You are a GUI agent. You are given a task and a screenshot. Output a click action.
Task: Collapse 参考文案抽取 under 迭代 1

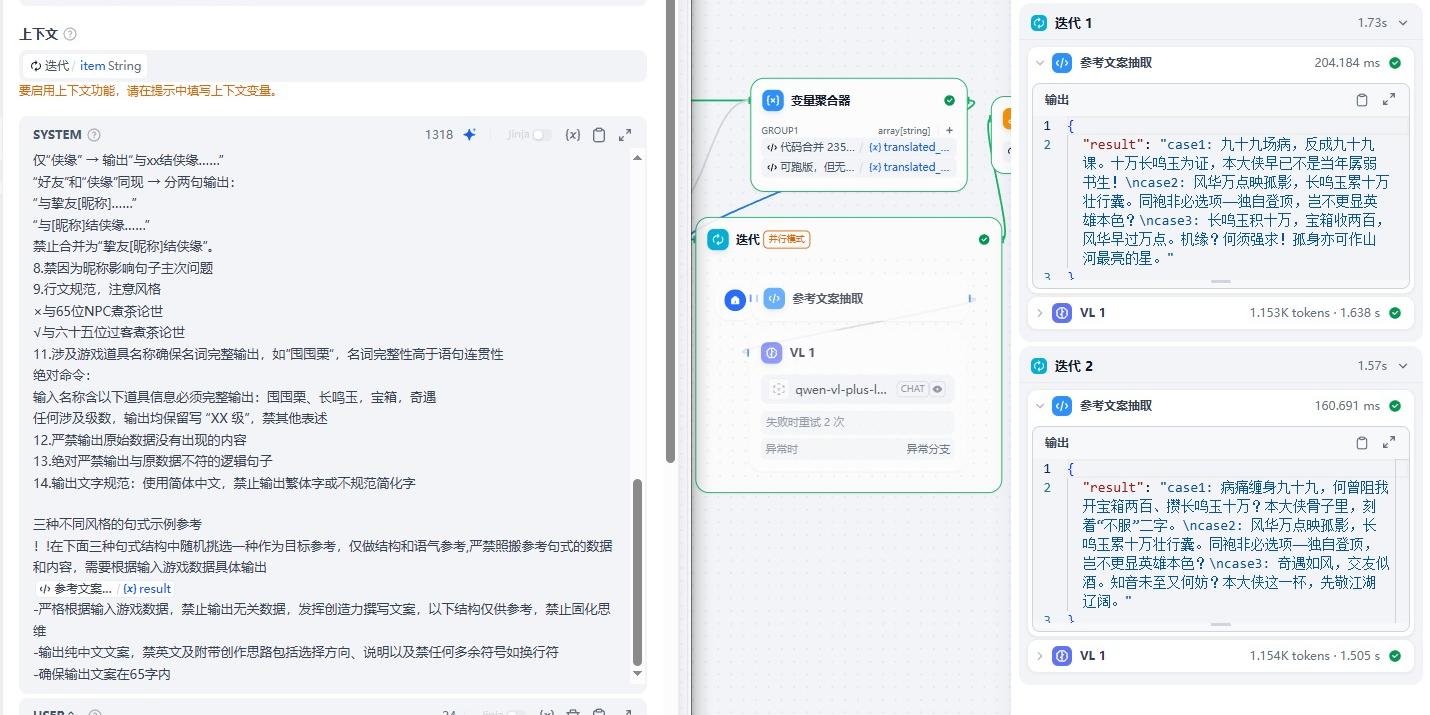[x=1040, y=62]
